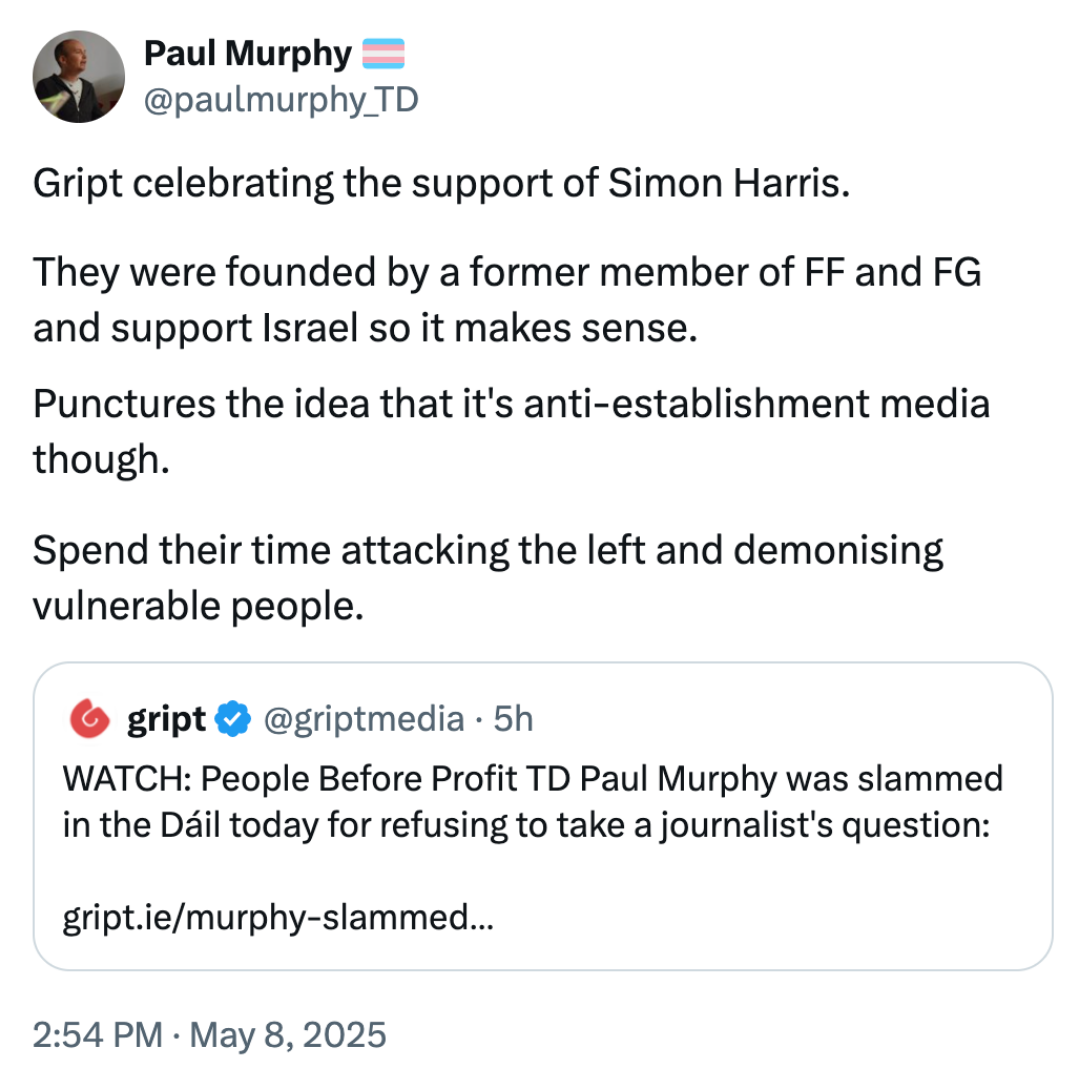Screen dimensions: 1080x1080
Task: Open the gript.ie/murphy-slammed link
Action: coord(278,917)
